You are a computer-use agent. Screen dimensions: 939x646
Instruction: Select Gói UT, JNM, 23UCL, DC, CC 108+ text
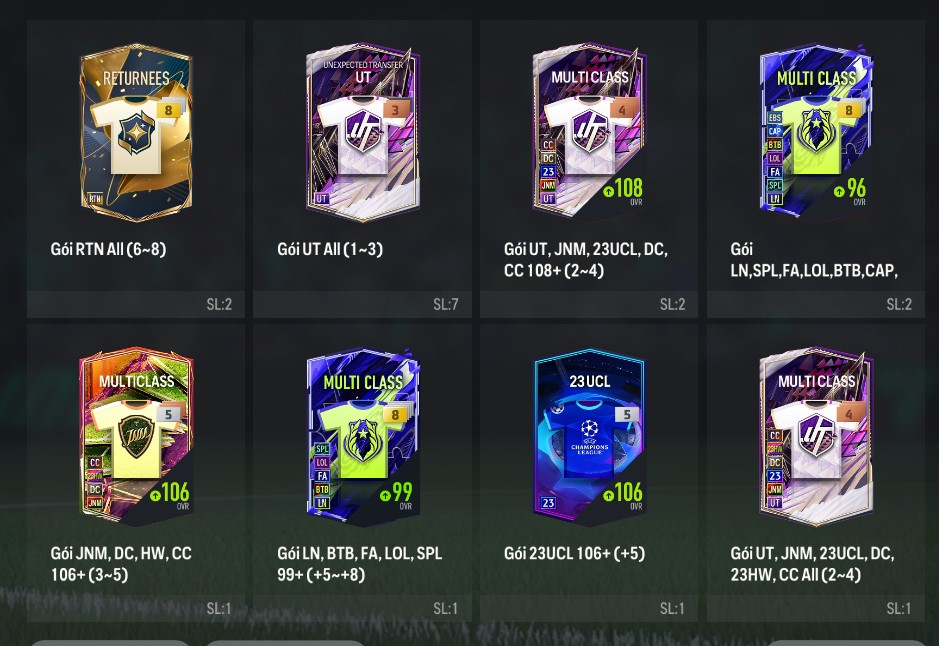[586, 260]
